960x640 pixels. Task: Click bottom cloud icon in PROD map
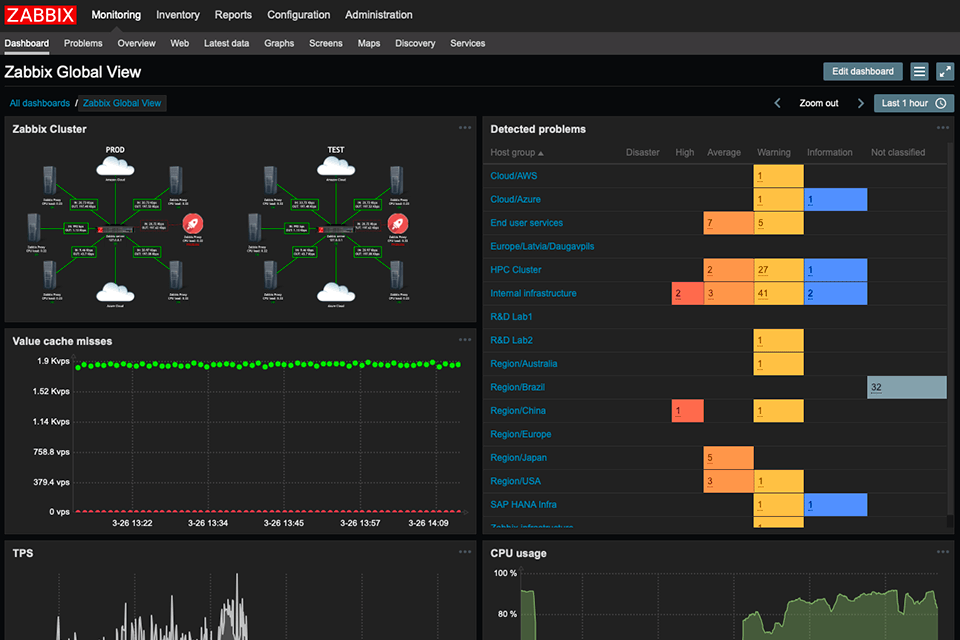115,292
